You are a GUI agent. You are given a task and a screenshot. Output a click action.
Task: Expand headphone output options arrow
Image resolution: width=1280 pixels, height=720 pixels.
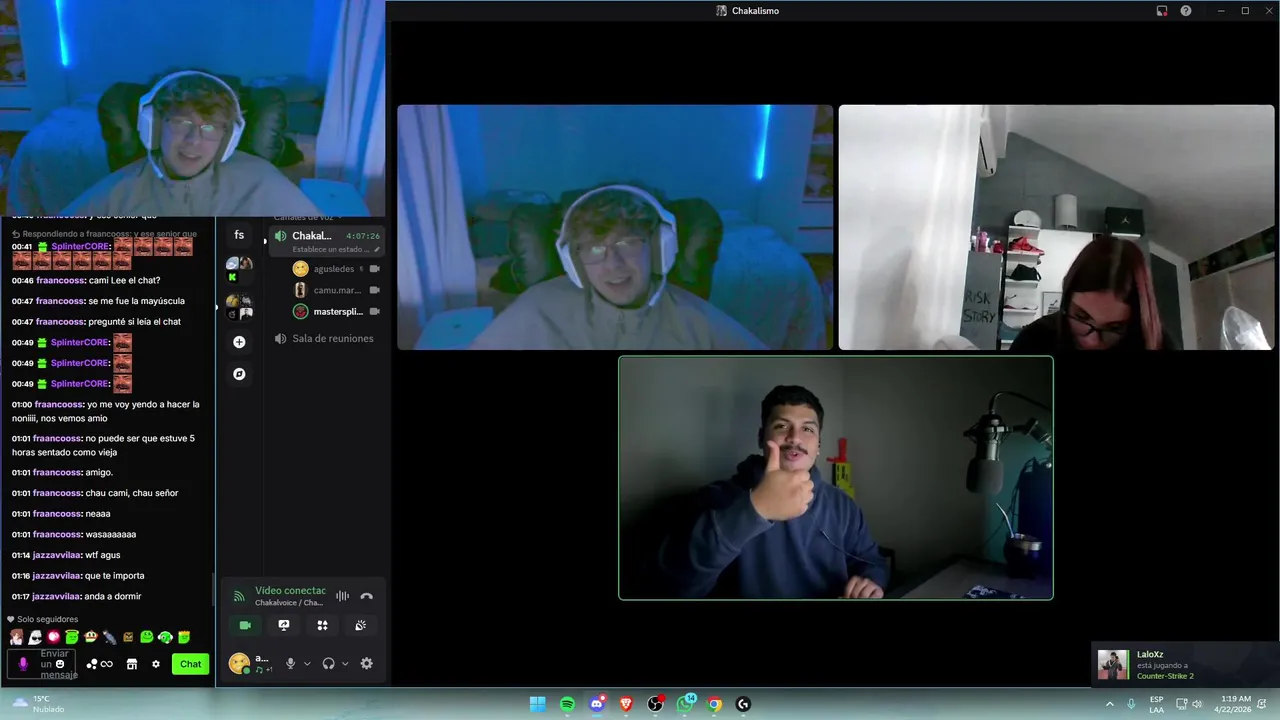coord(345,663)
